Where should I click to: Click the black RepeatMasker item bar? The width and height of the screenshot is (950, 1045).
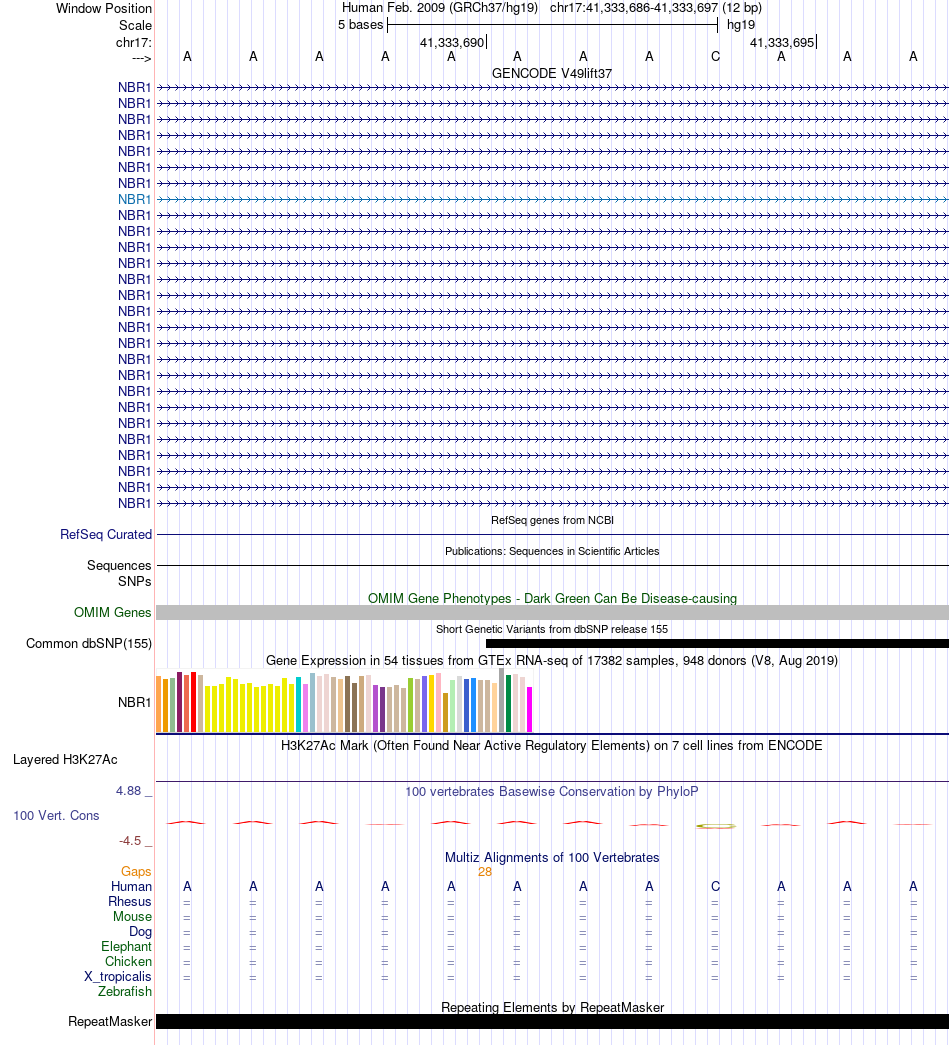pyautogui.click(x=552, y=1022)
